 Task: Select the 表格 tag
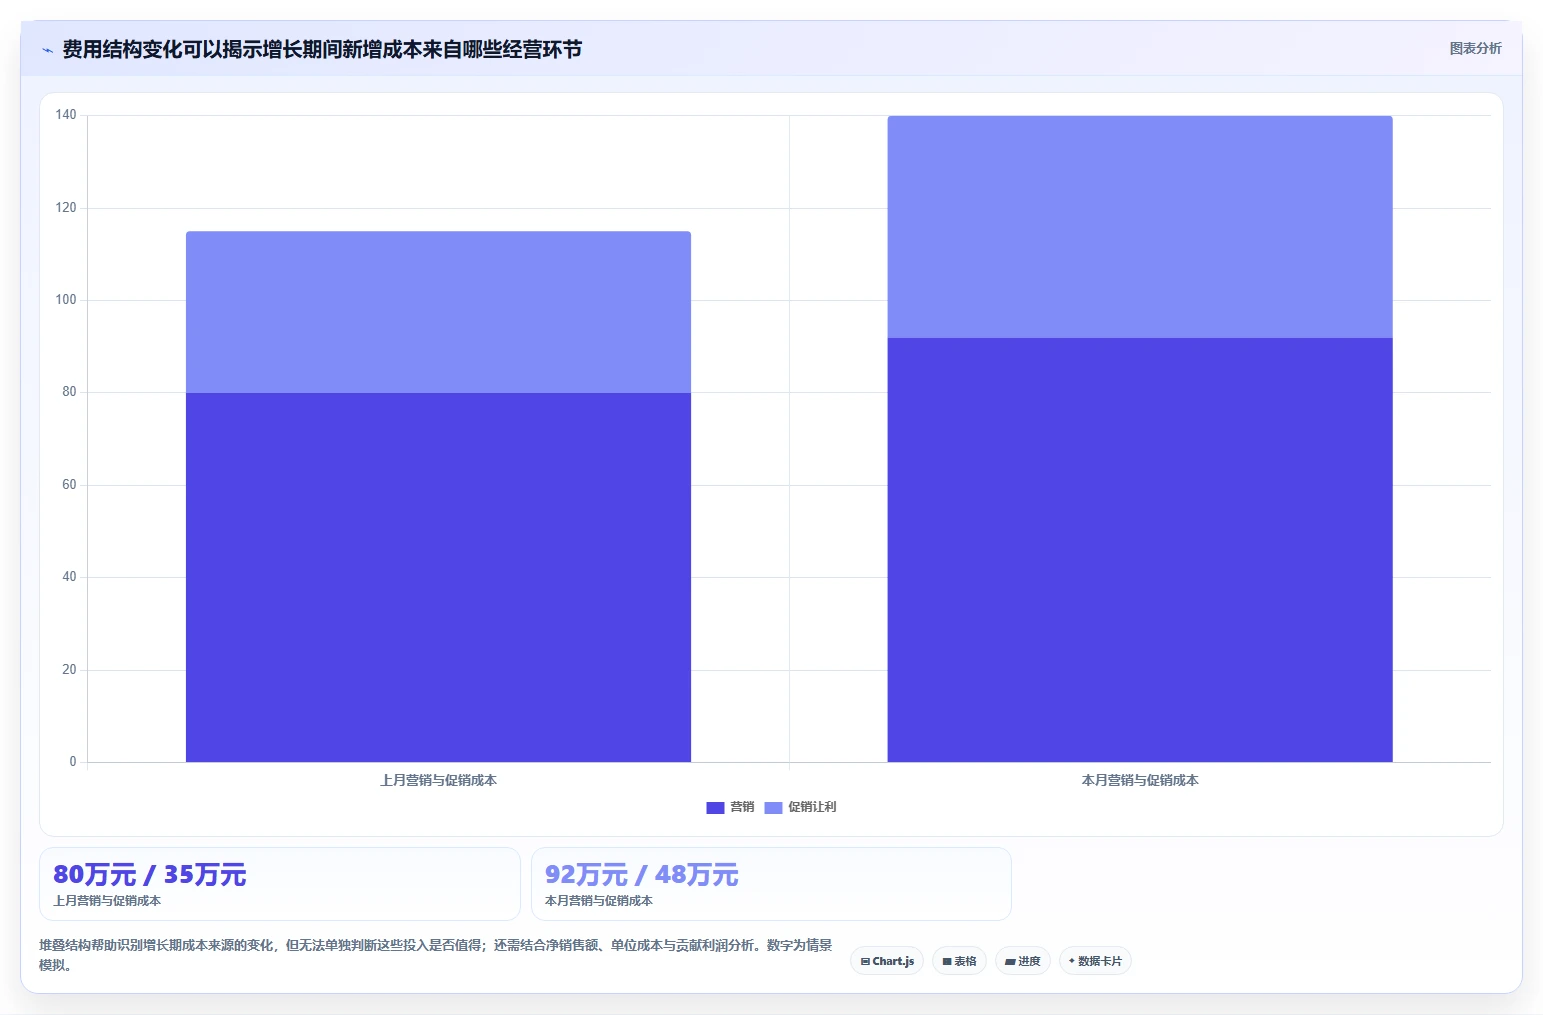tap(959, 961)
